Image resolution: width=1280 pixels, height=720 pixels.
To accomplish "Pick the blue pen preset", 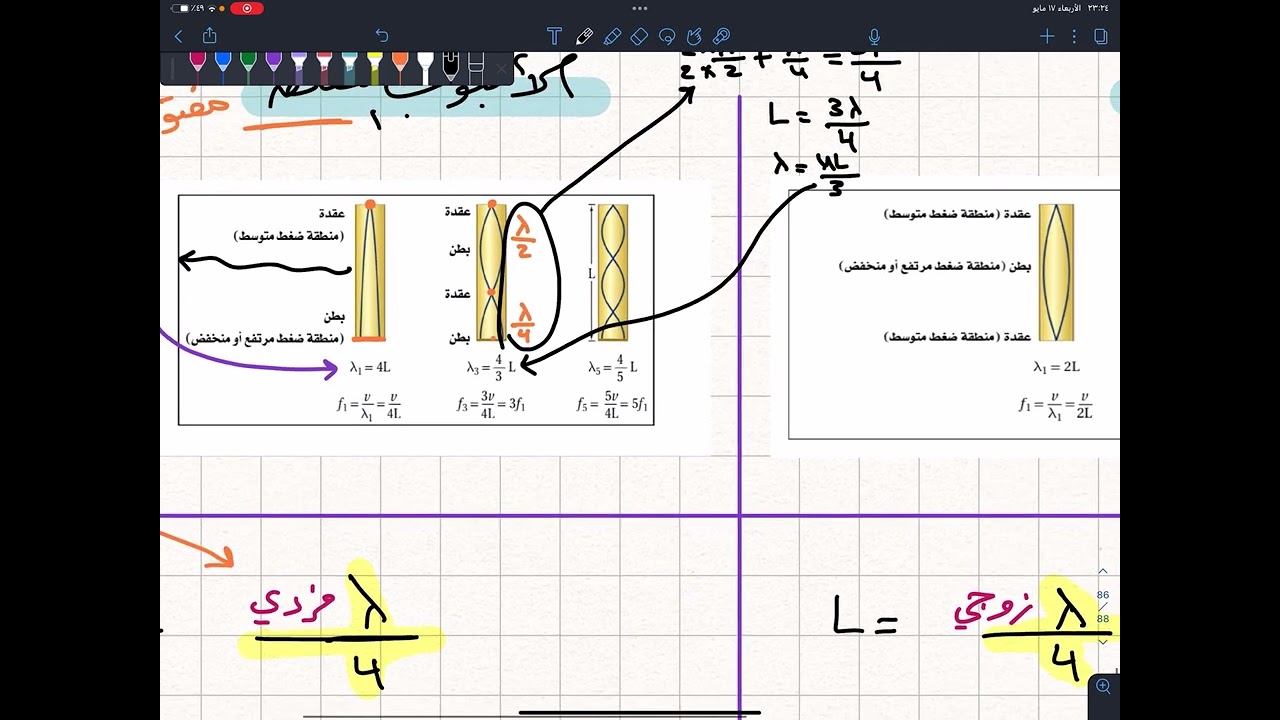I will [223, 66].
